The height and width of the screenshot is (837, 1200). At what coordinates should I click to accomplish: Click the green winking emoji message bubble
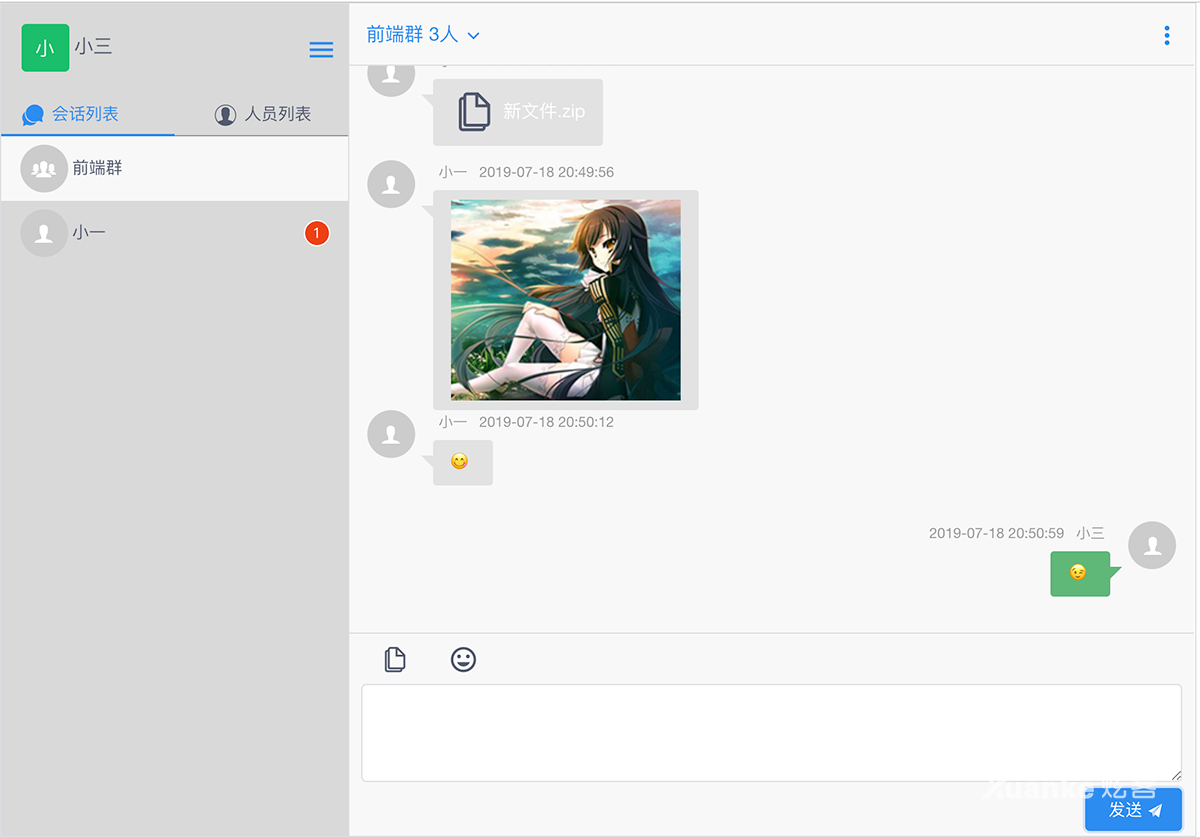1079,573
